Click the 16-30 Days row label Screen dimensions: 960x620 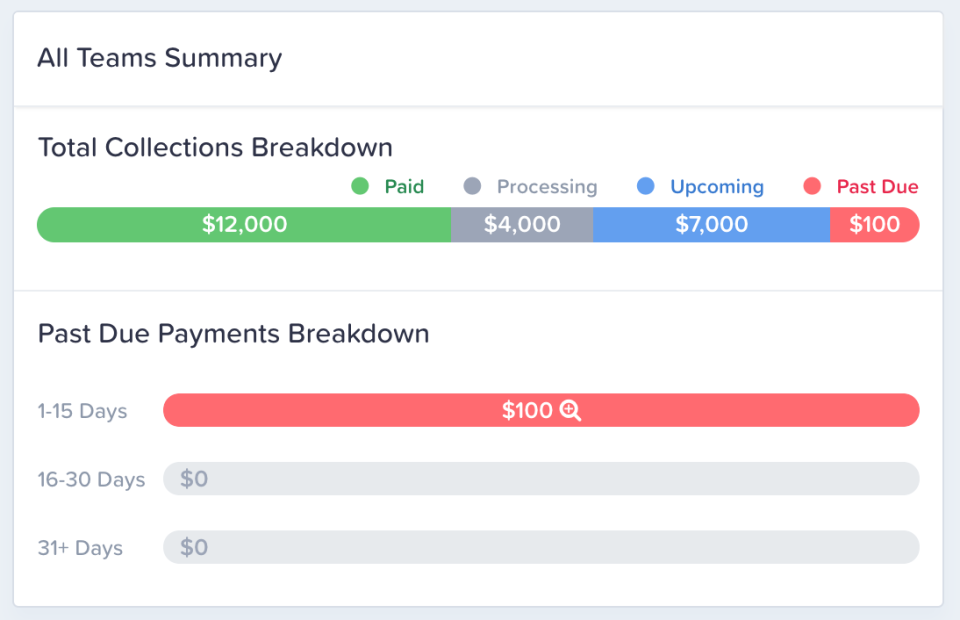(91, 479)
